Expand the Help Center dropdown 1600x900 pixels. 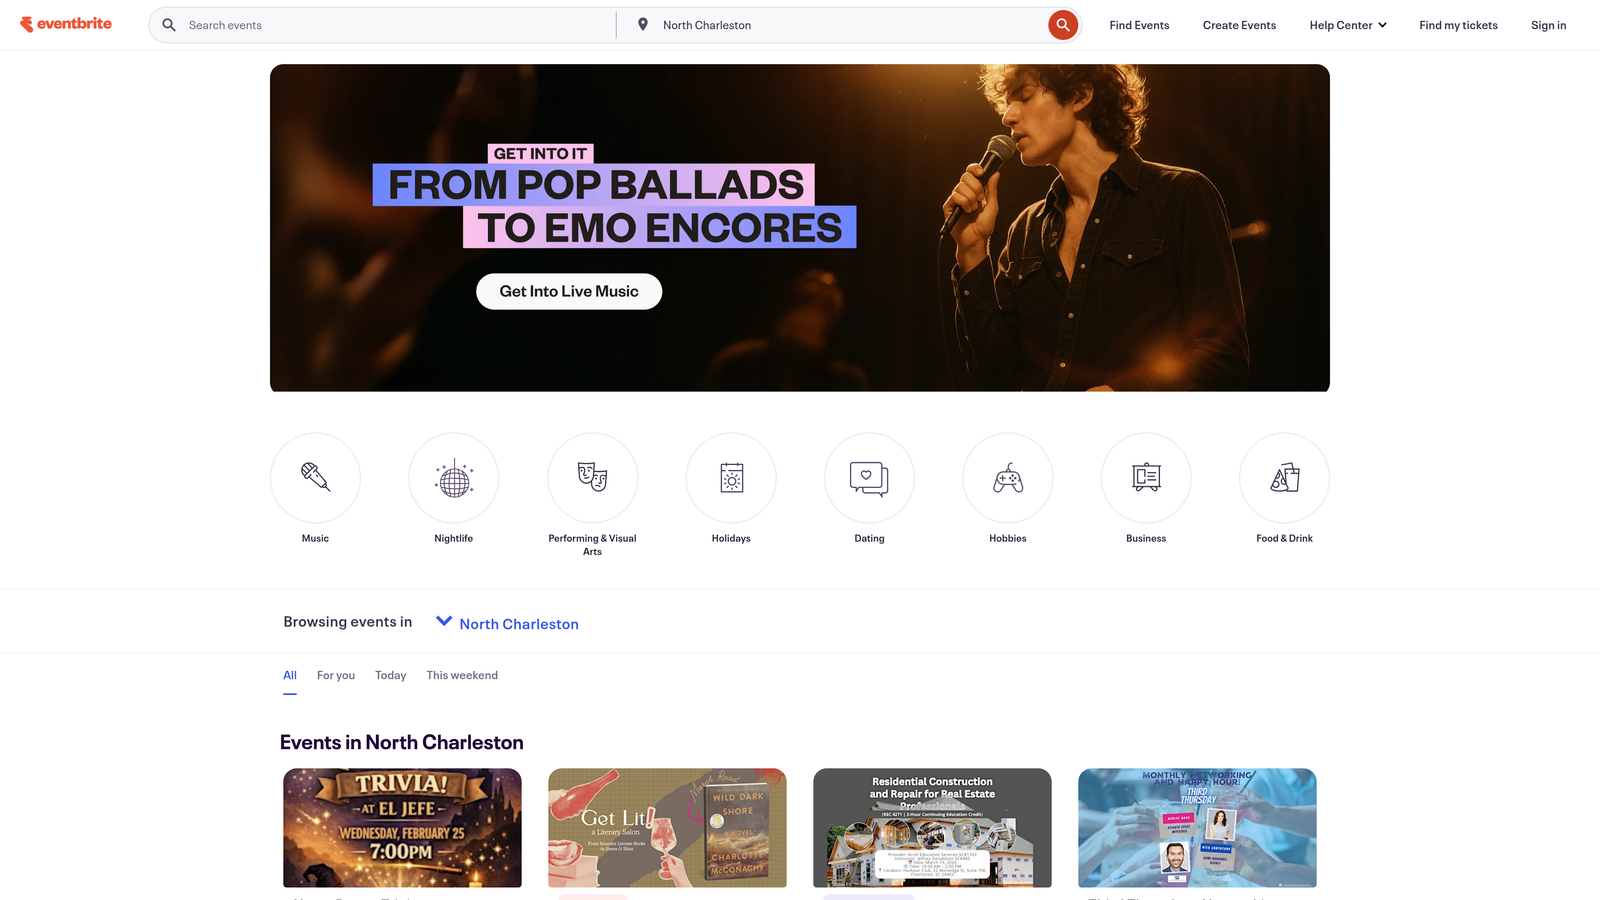click(1347, 24)
